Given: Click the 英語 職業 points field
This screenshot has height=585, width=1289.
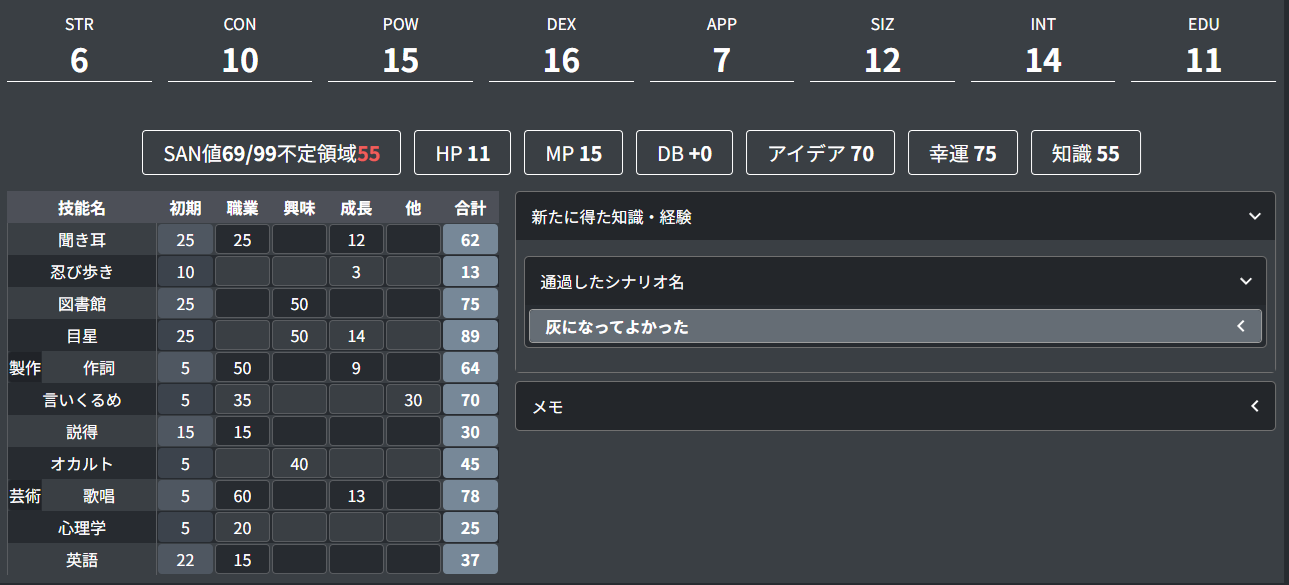Looking at the screenshot, I should pyautogui.click(x=242, y=560).
